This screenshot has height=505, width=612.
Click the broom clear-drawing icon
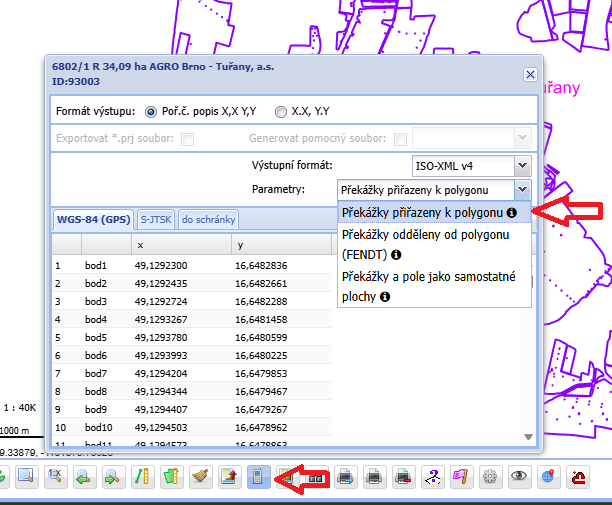(x=200, y=477)
